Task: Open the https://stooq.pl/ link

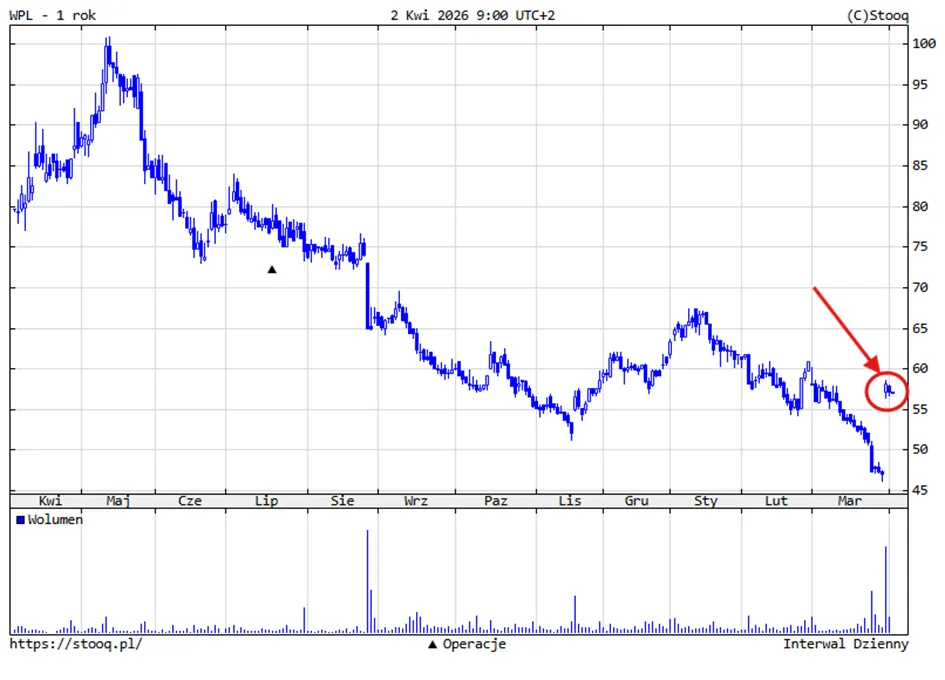Action: coord(76,644)
